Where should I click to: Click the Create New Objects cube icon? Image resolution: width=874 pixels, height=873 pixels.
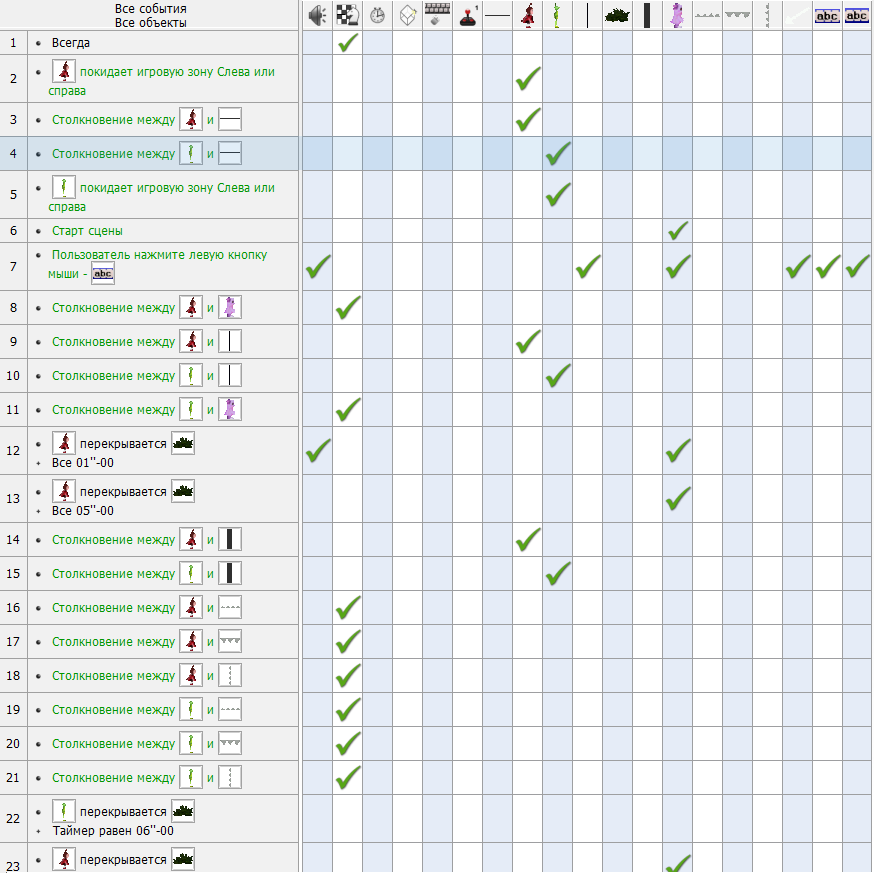407,15
